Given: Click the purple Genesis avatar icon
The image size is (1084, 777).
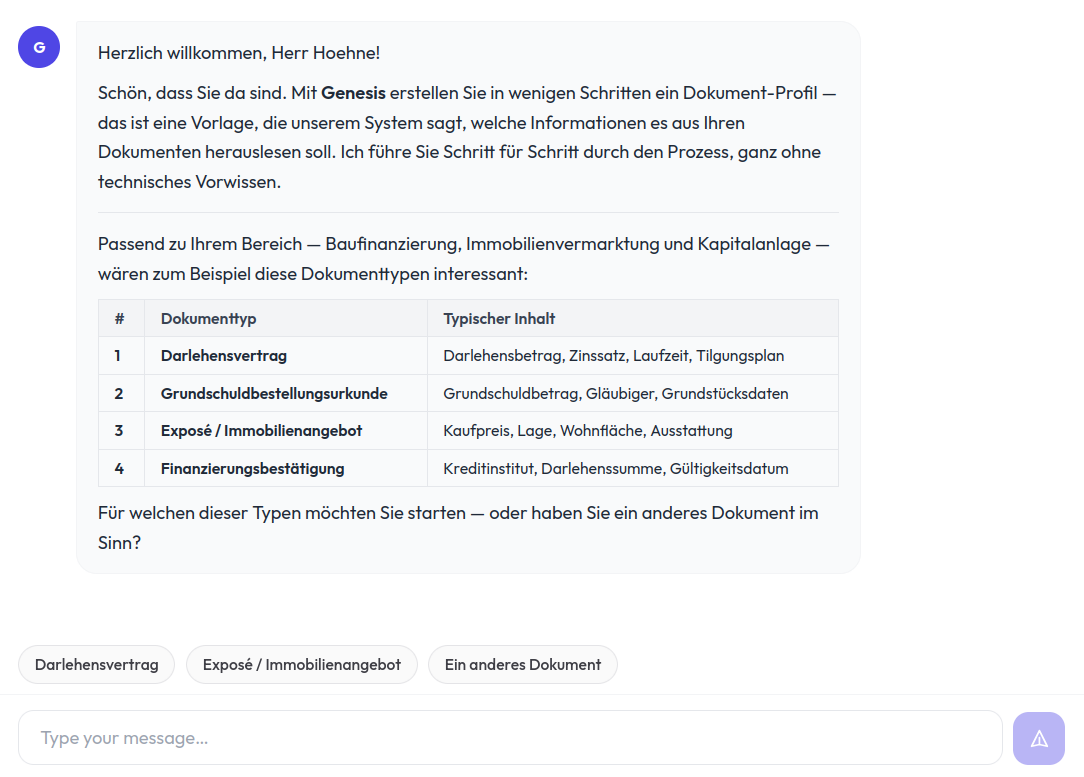Looking at the screenshot, I should [38, 47].
